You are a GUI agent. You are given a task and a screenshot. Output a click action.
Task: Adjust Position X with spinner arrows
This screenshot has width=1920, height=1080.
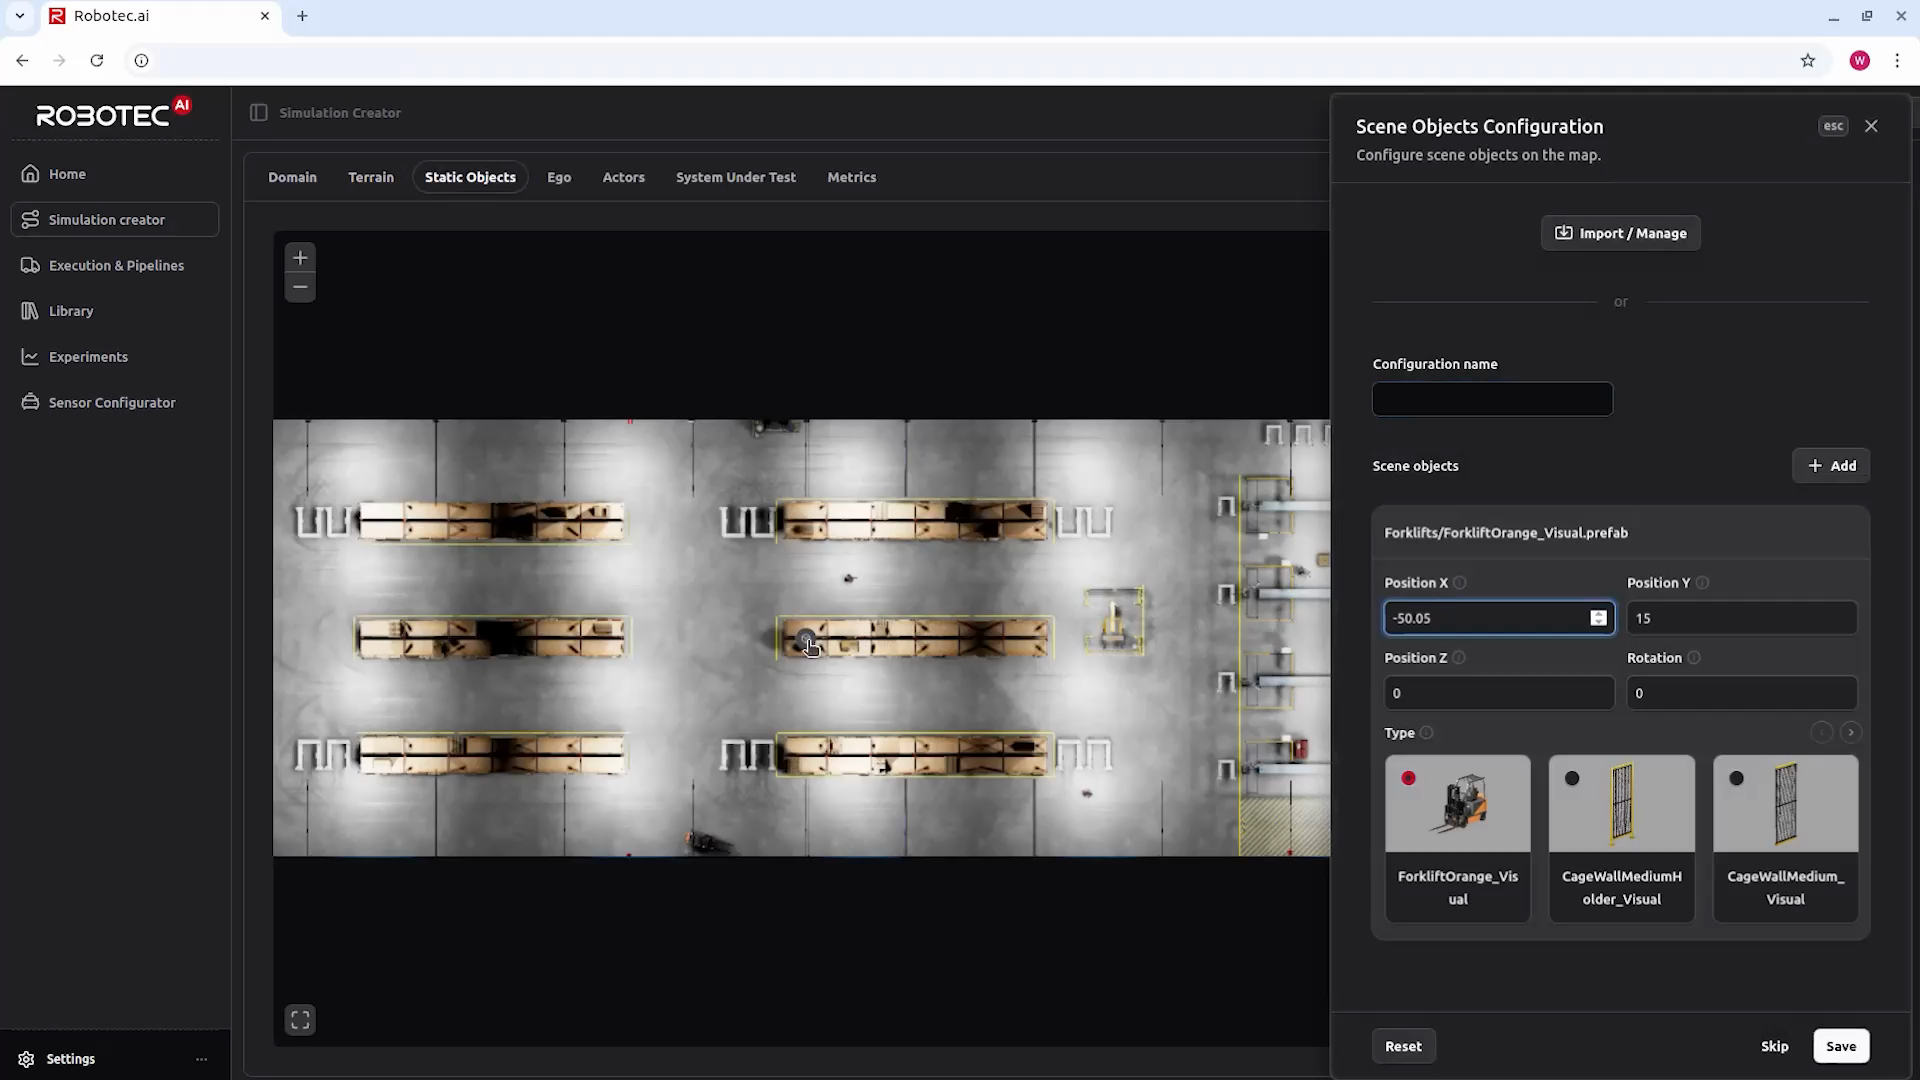tap(1598, 618)
